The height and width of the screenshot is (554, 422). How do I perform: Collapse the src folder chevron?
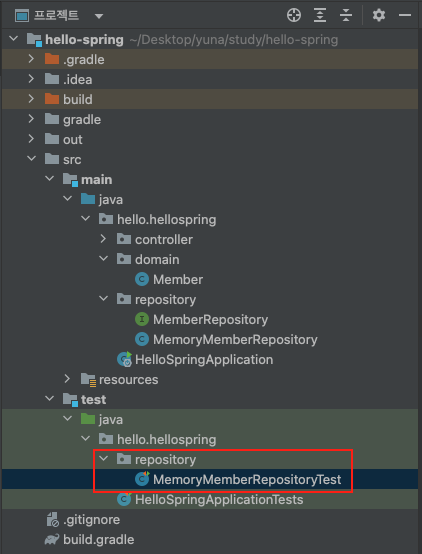32,159
